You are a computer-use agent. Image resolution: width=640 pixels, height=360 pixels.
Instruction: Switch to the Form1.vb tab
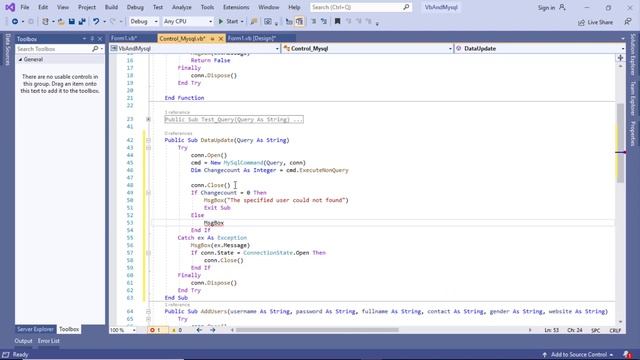click(x=124, y=38)
